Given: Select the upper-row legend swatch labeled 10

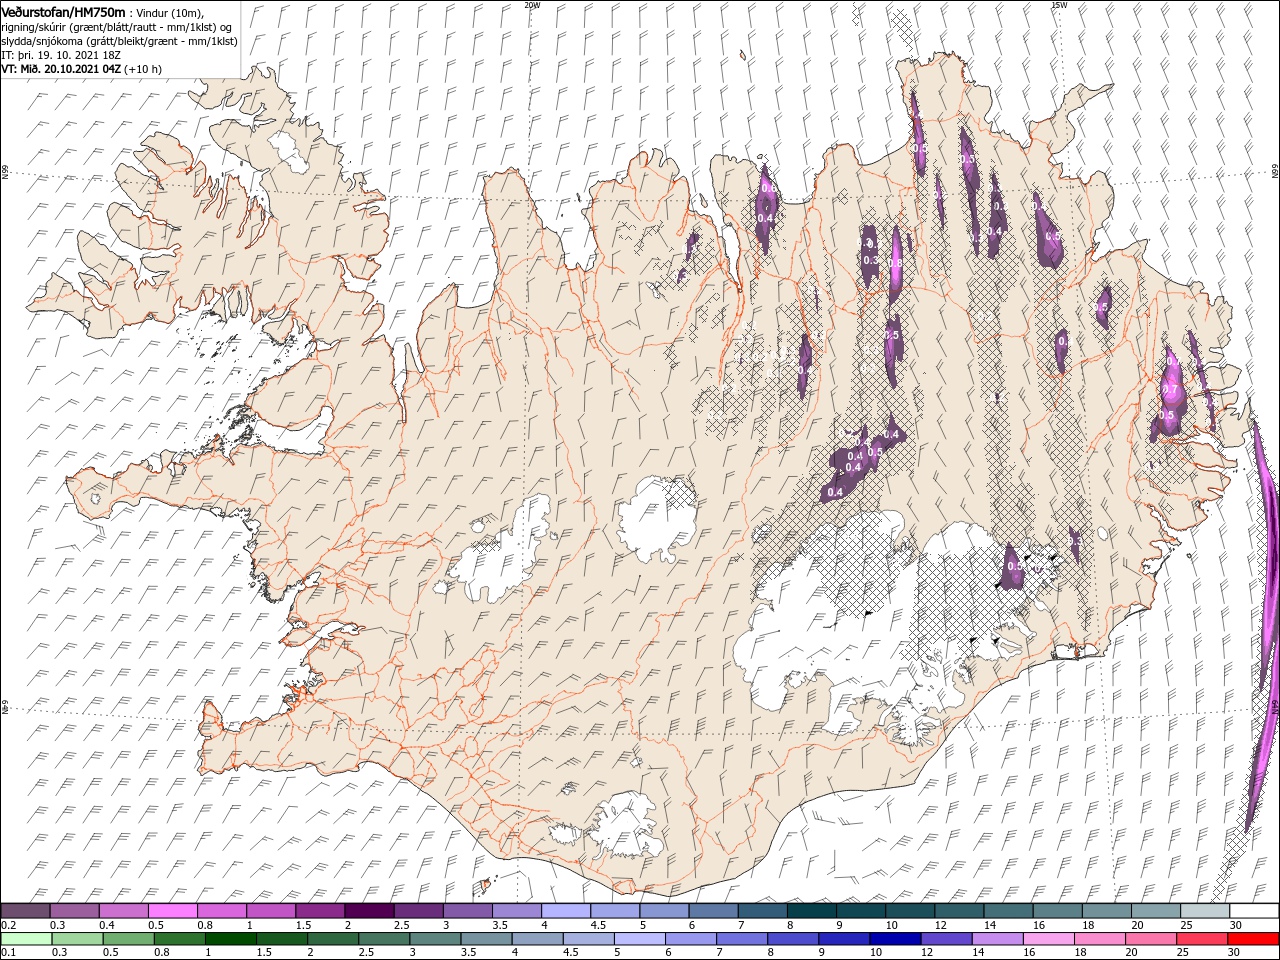Looking at the screenshot, I should pos(909,911).
